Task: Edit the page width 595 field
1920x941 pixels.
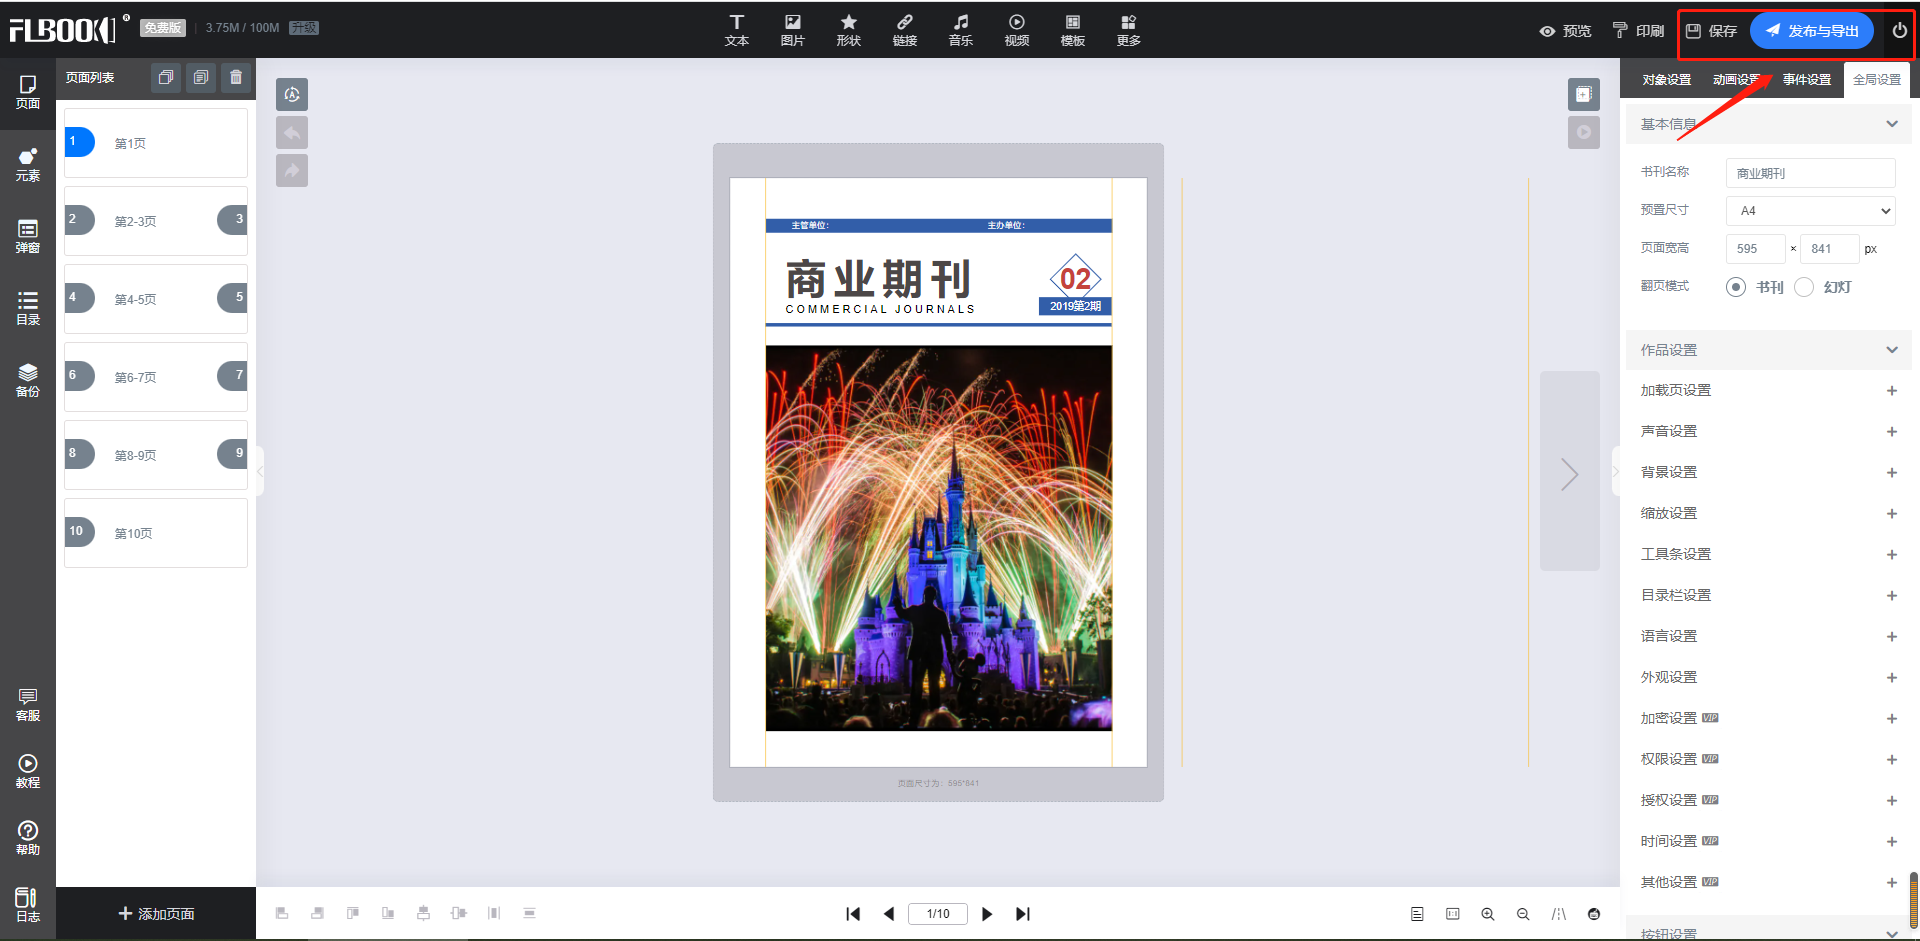Action: pos(1756,249)
